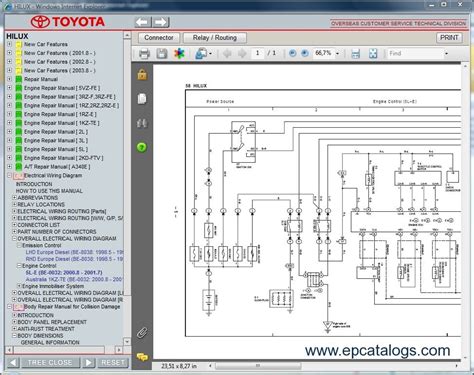Open A/T Repair Manual [ A340E ]
Image resolution: width=474 pixels, height=375 pixels.
tap(57, 167)
